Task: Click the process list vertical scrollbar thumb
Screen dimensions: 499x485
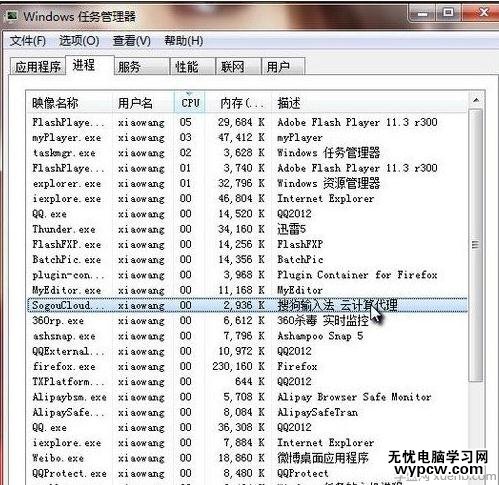Action: click(x=476, y=245)
